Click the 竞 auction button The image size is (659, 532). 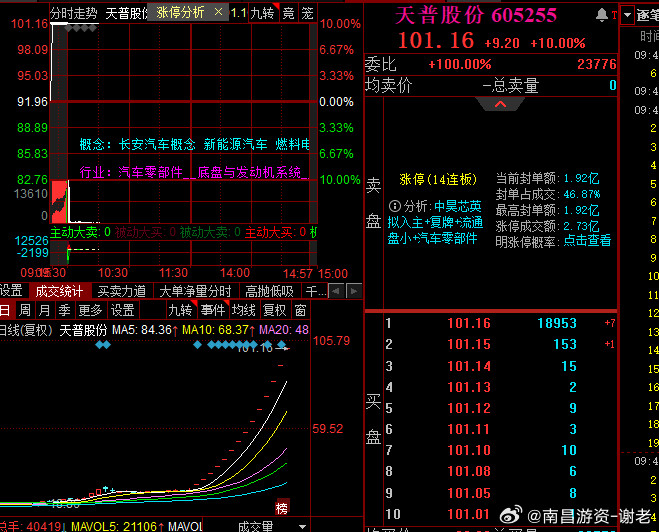[288, 13]
